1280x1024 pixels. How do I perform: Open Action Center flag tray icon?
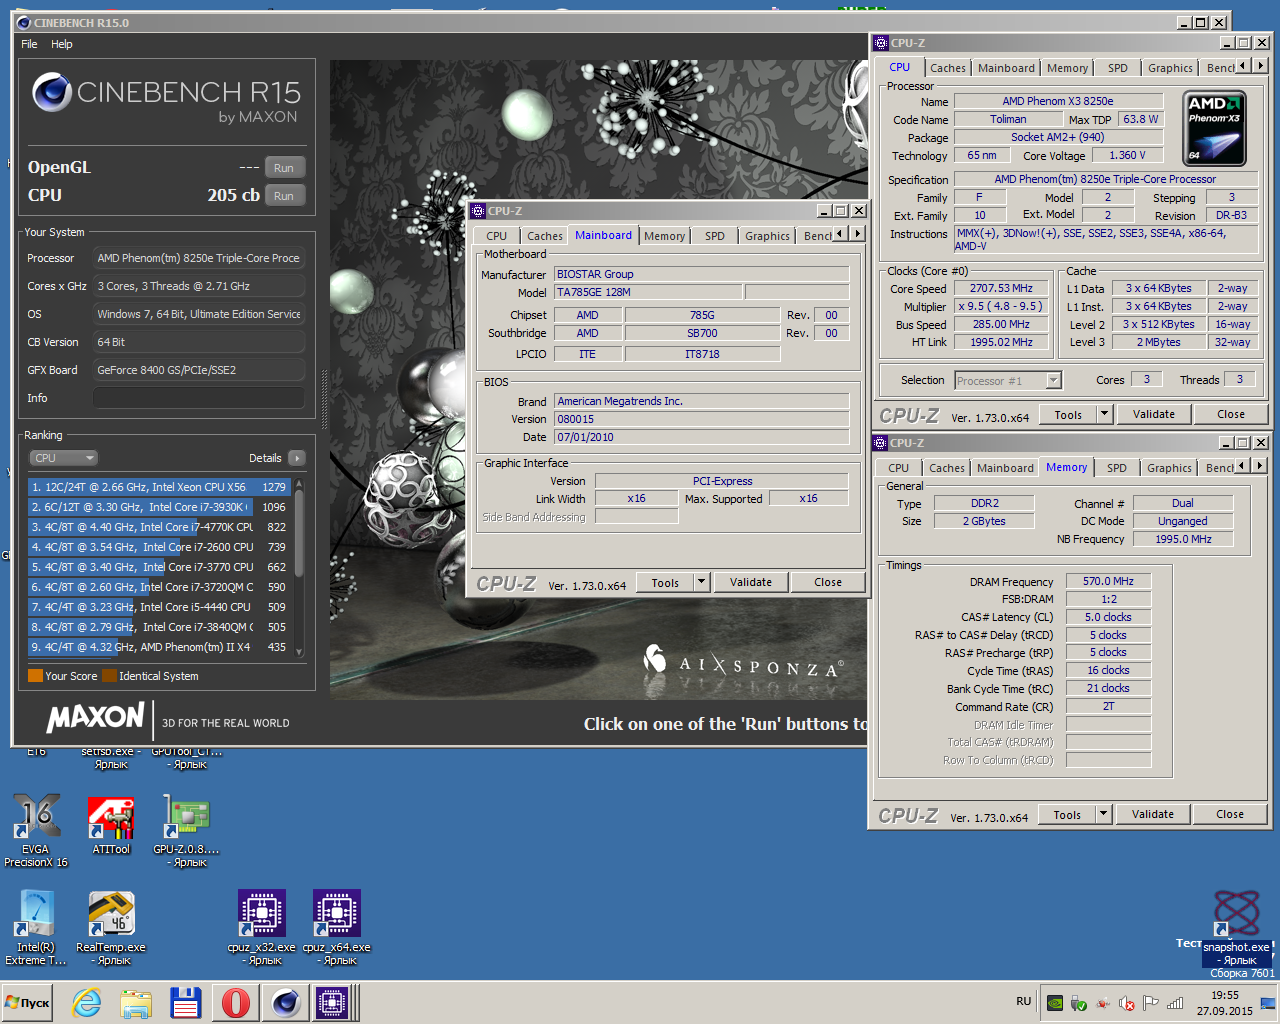pos(1151,1003)
